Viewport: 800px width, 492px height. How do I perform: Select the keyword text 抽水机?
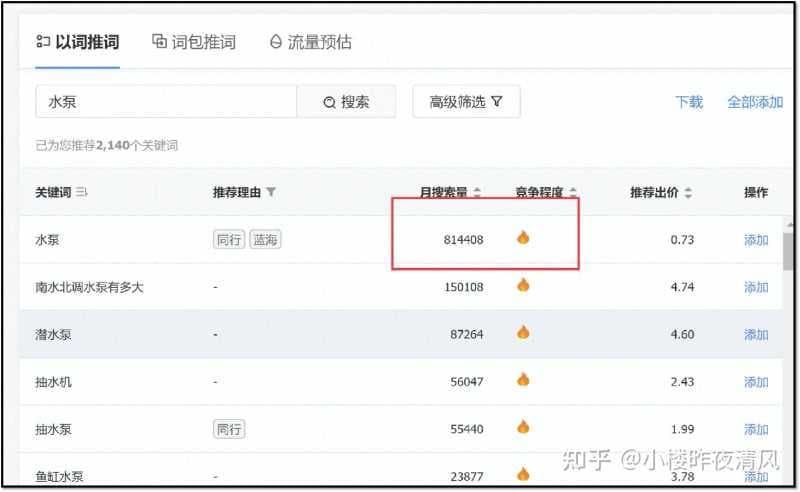53,382
